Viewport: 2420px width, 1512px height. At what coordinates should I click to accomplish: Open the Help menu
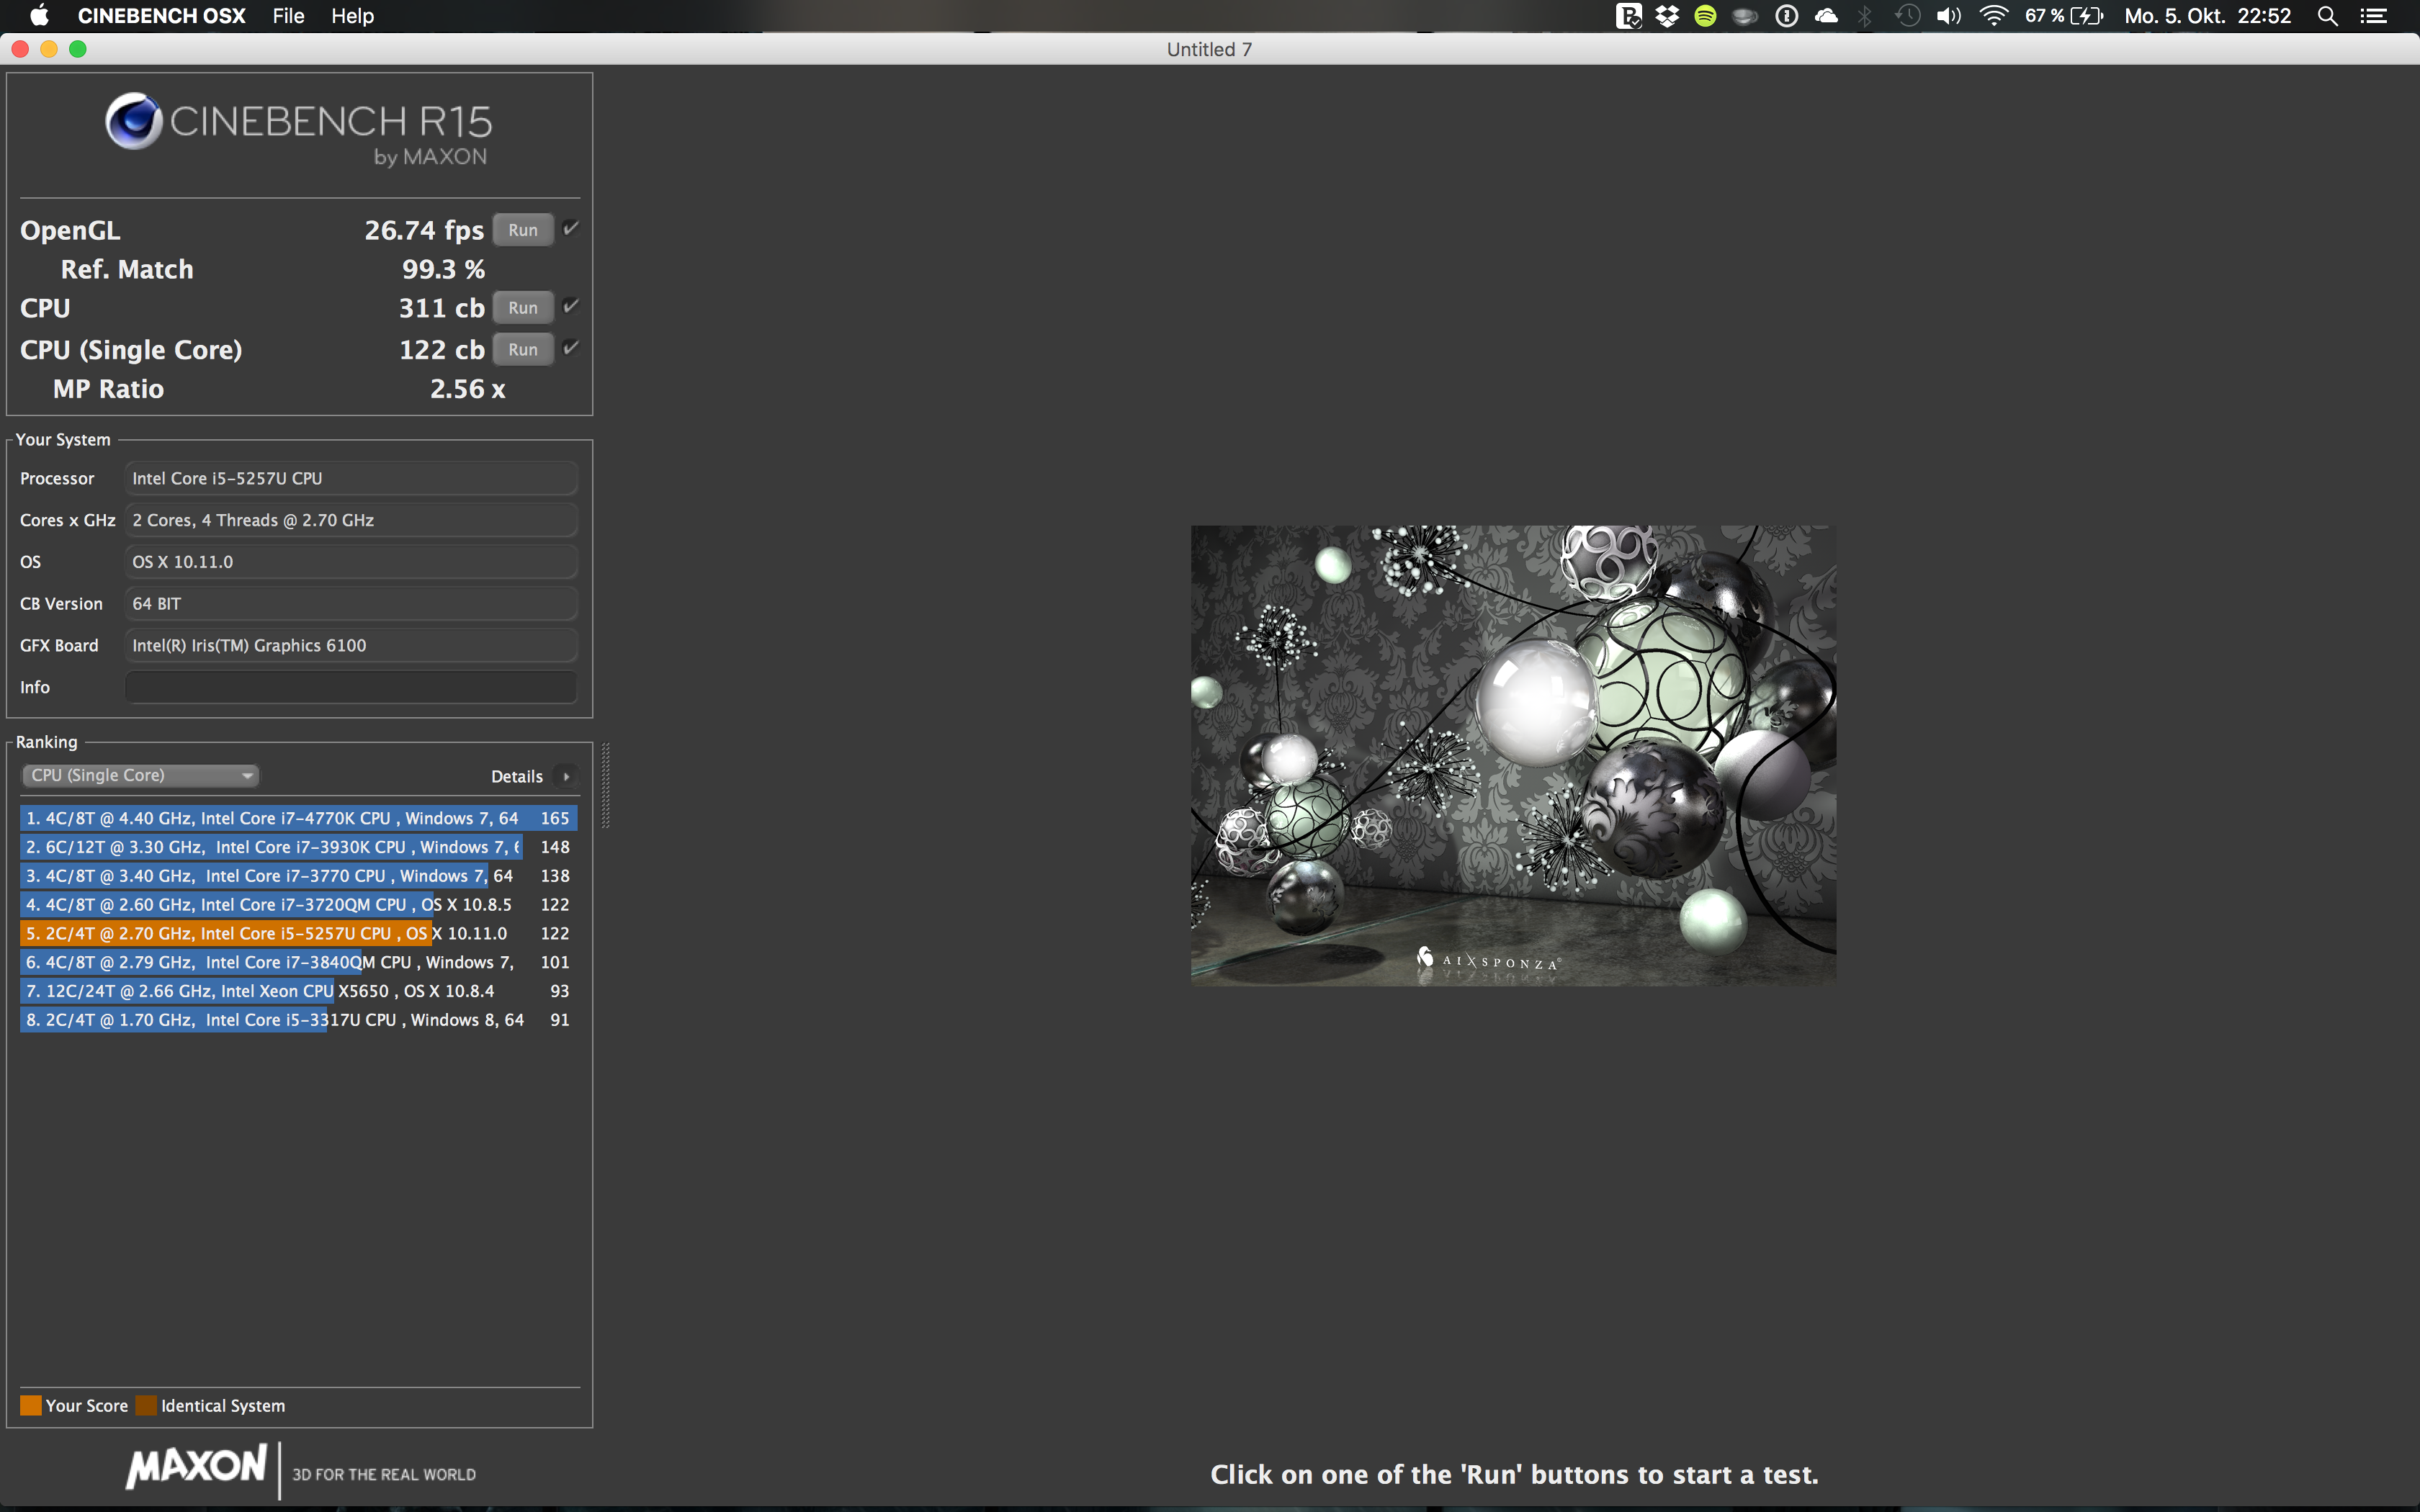(x=352, y=16)
